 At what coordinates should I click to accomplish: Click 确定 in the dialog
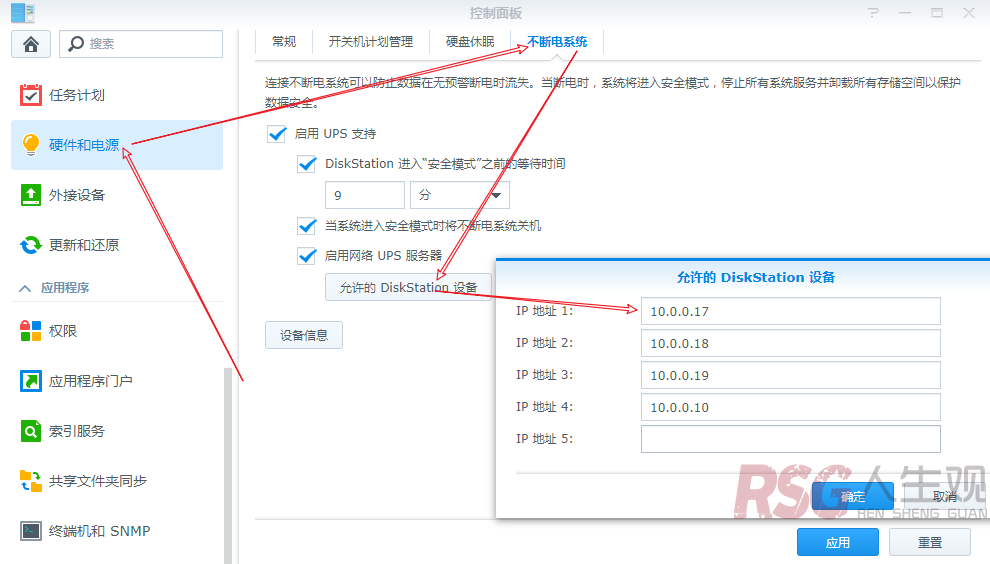[853, 496]
